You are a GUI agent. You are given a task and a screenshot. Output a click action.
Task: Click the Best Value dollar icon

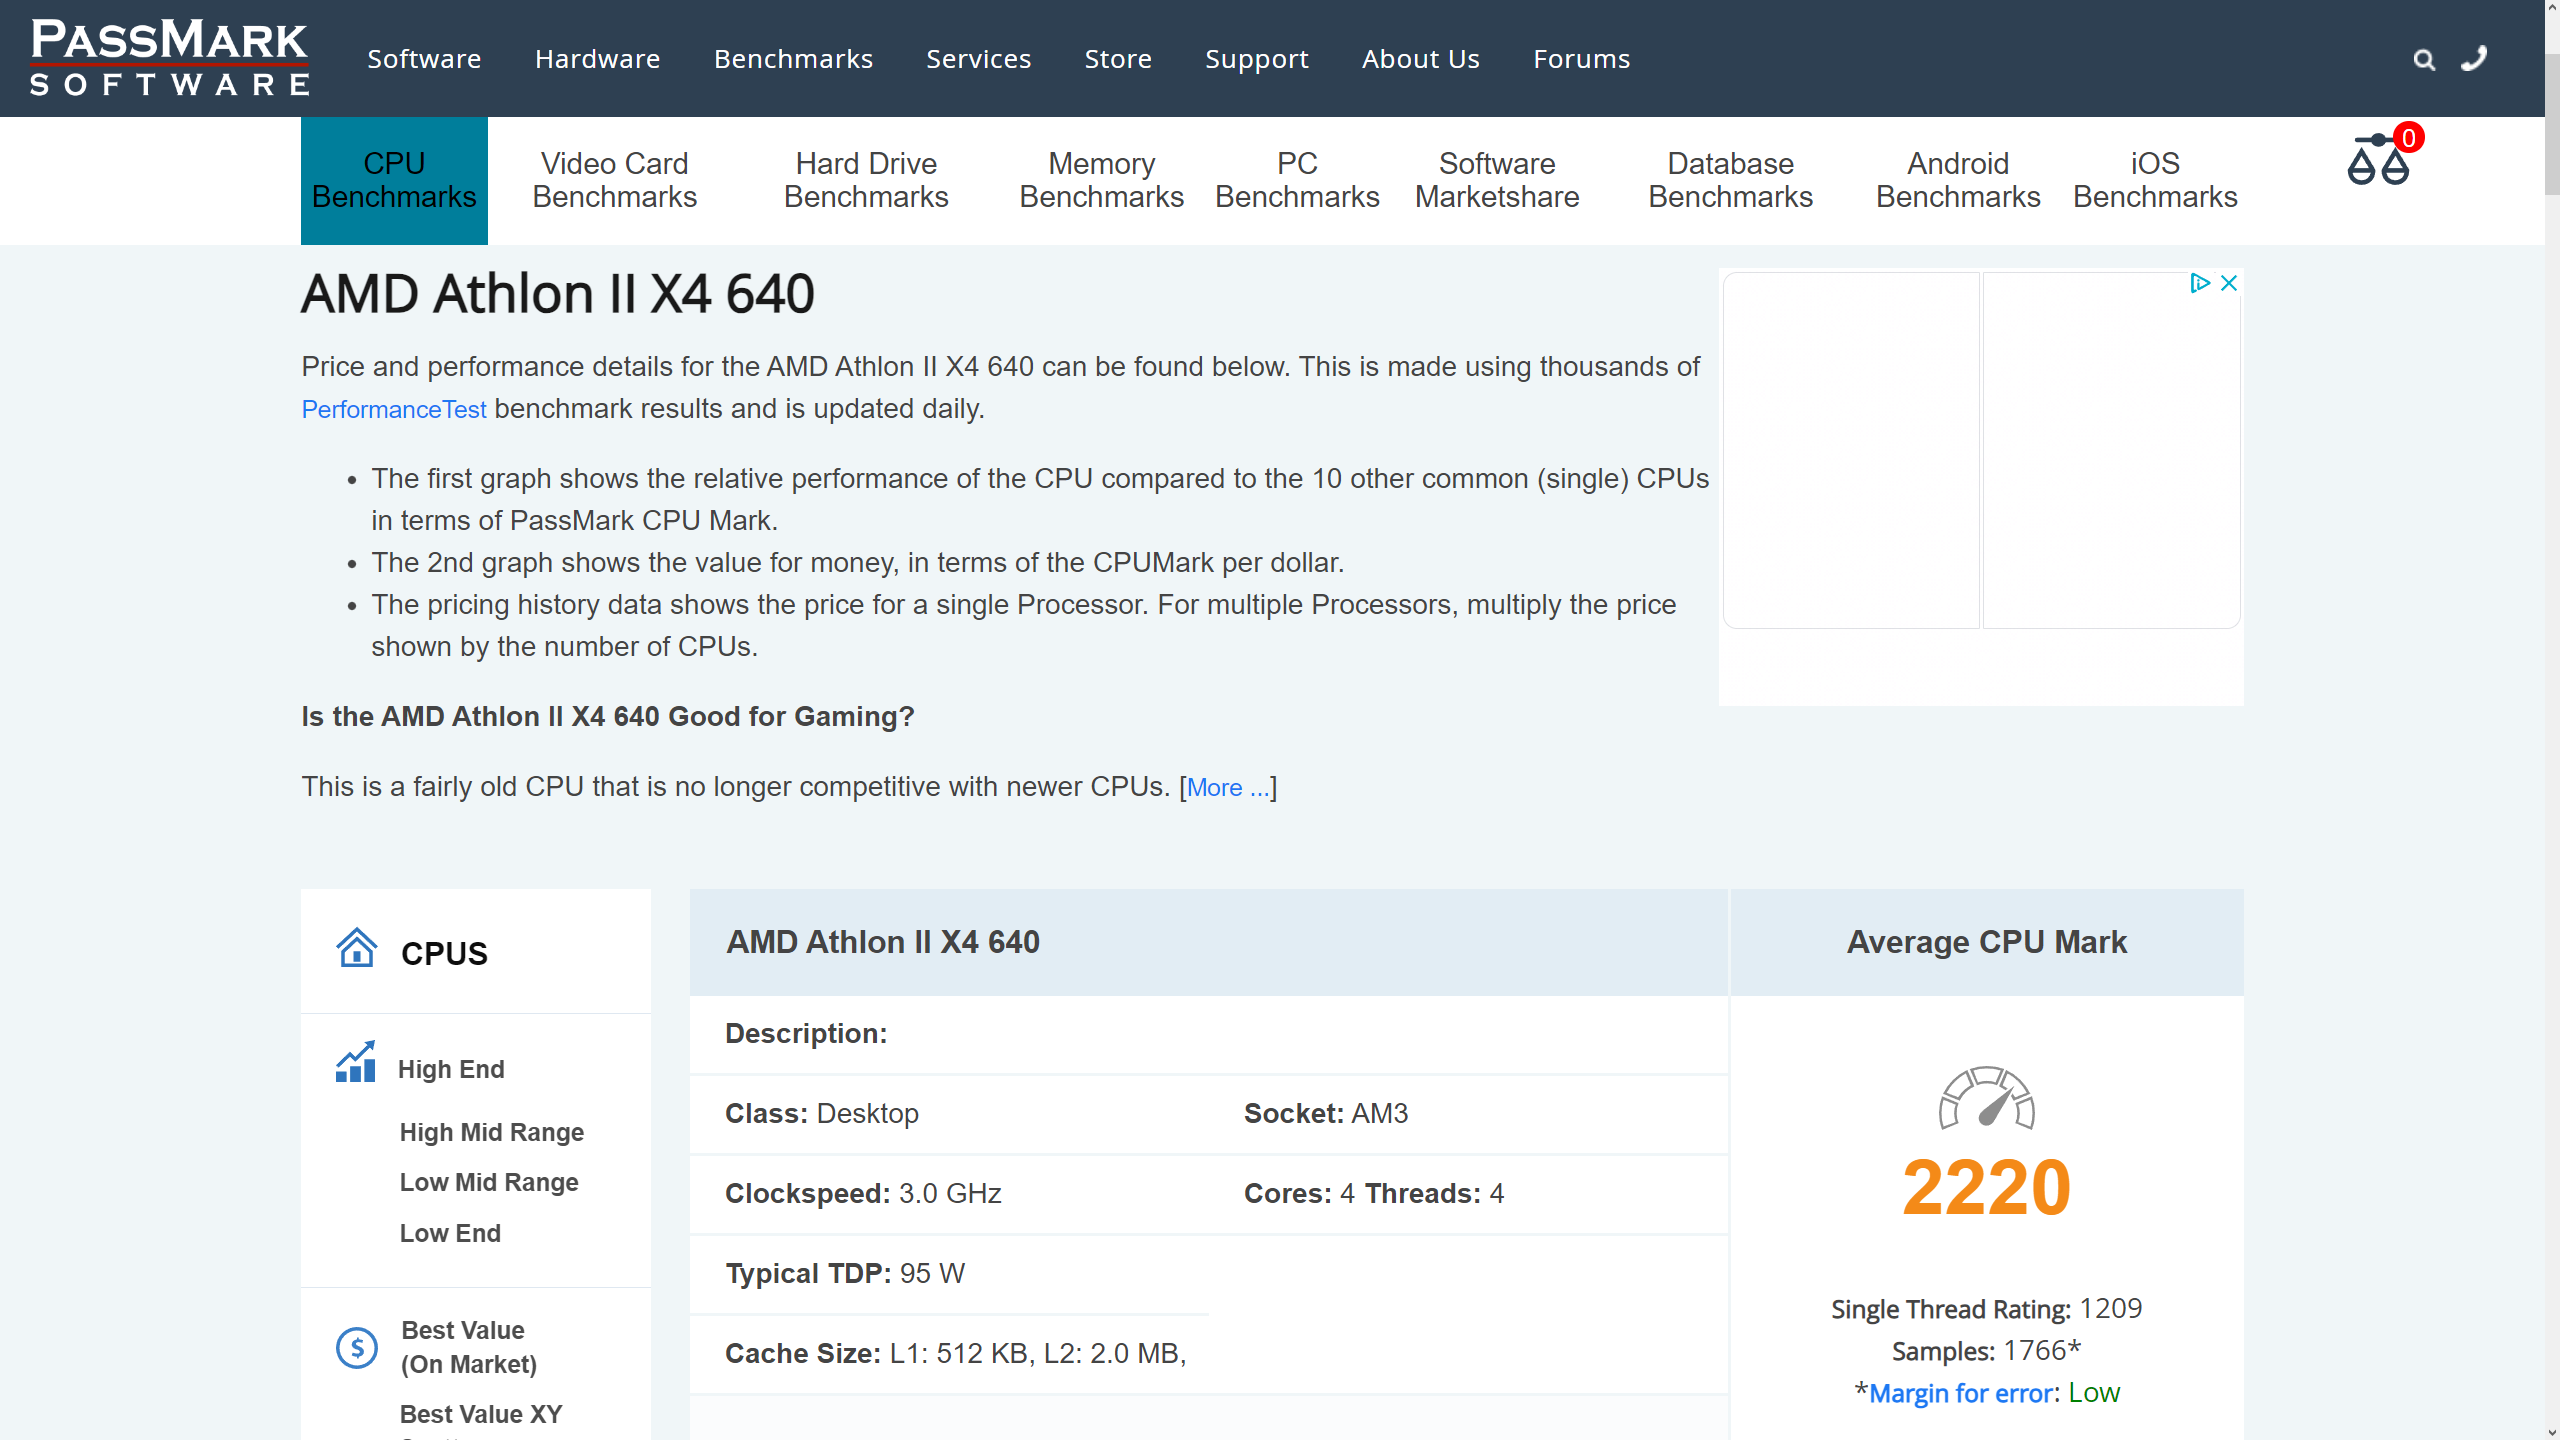[x=356, y=1347]
